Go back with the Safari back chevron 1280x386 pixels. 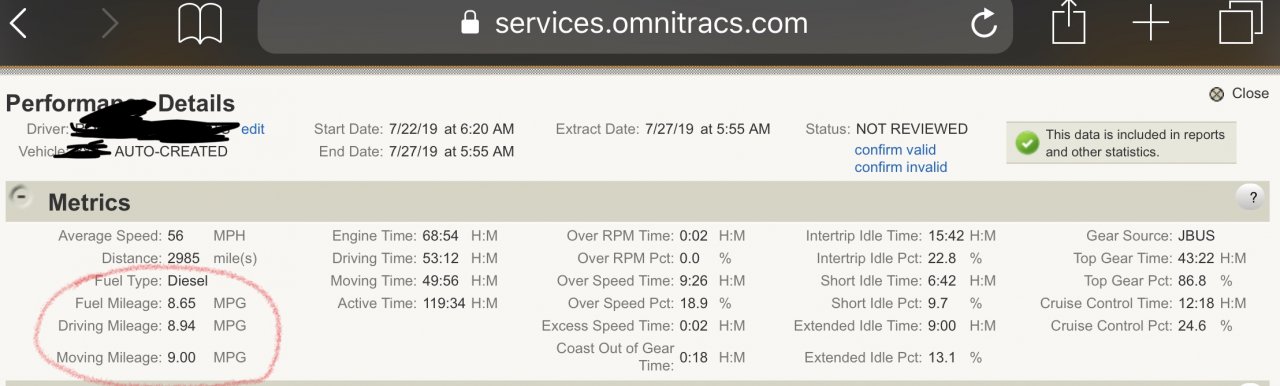click(x=19, y=23)
